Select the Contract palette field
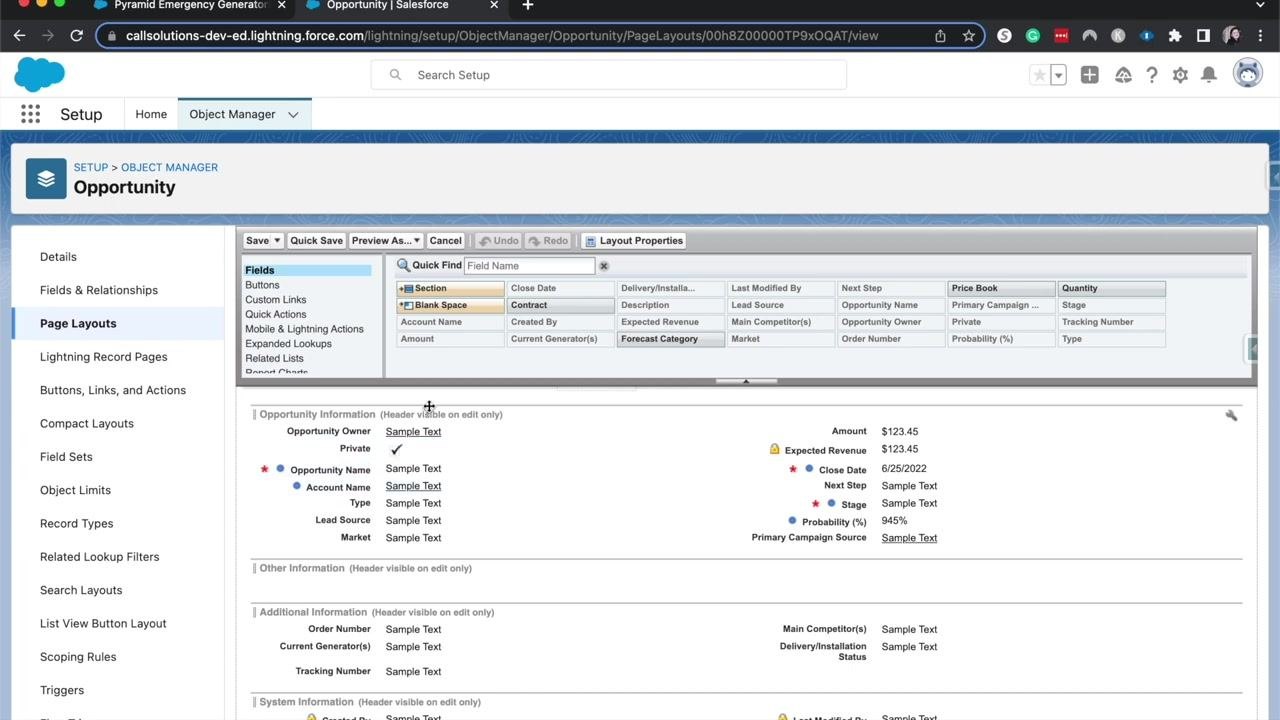 (560, 305)
